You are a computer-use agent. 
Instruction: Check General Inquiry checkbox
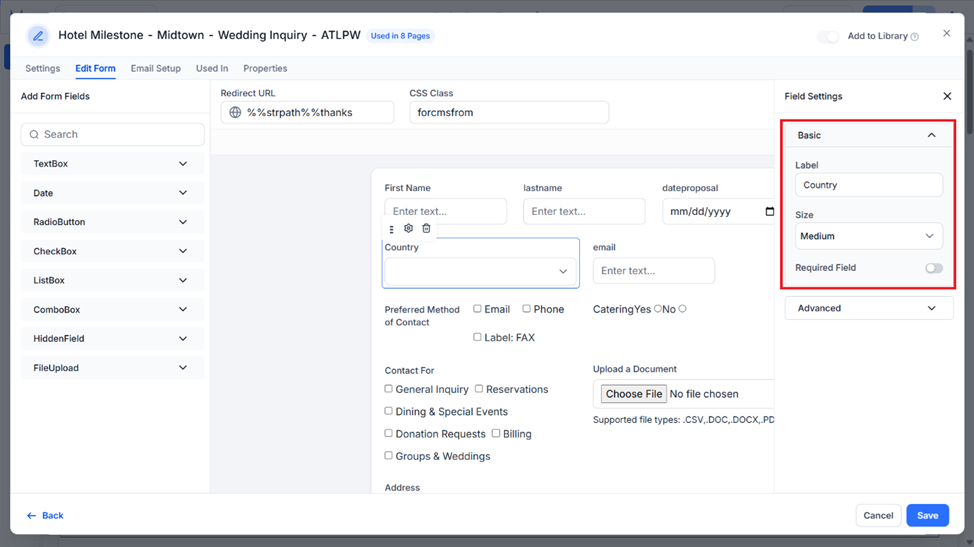(388, 389)
